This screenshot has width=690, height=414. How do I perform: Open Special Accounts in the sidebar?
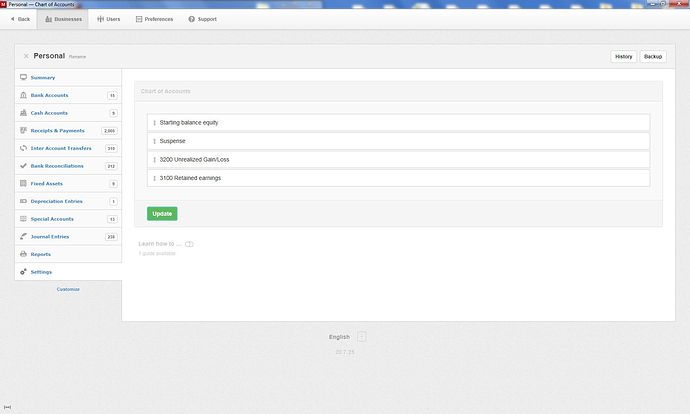[68, 219]
